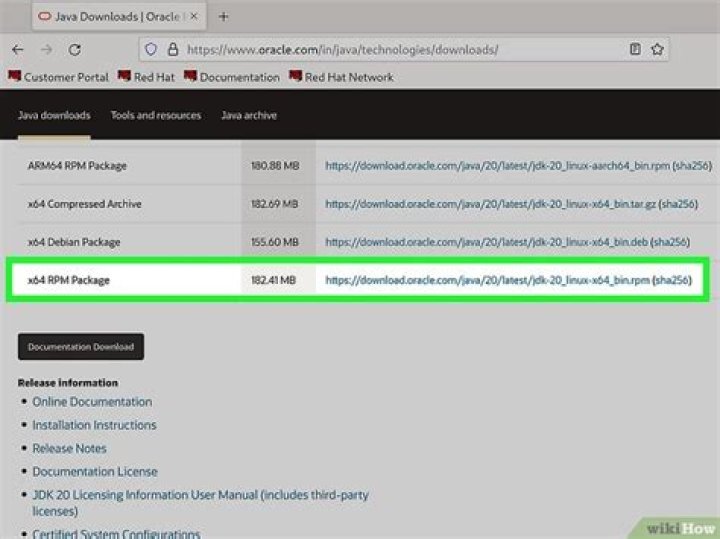
Task: Click the Documentation Download button
Action: pyautogui.click(x=81, y=347)
